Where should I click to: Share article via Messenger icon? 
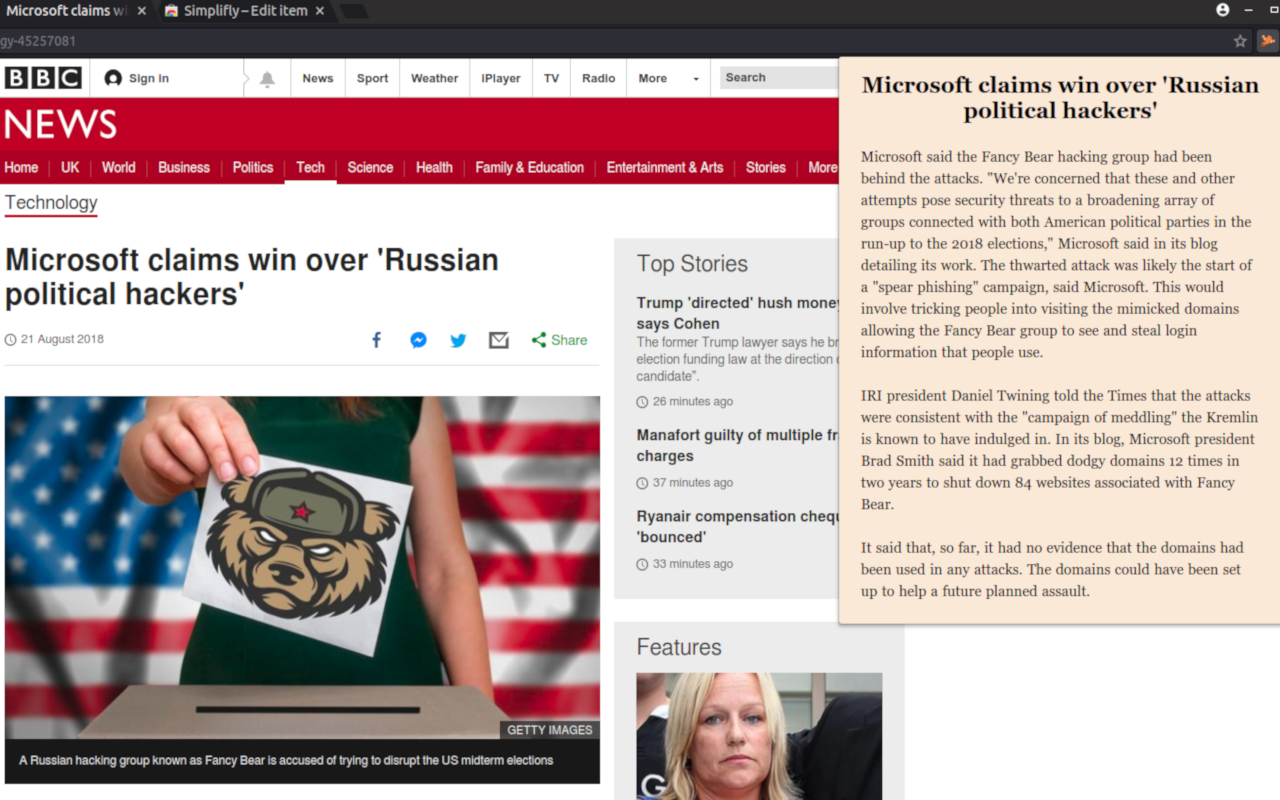pyautogui.click(x=418, y=340)
